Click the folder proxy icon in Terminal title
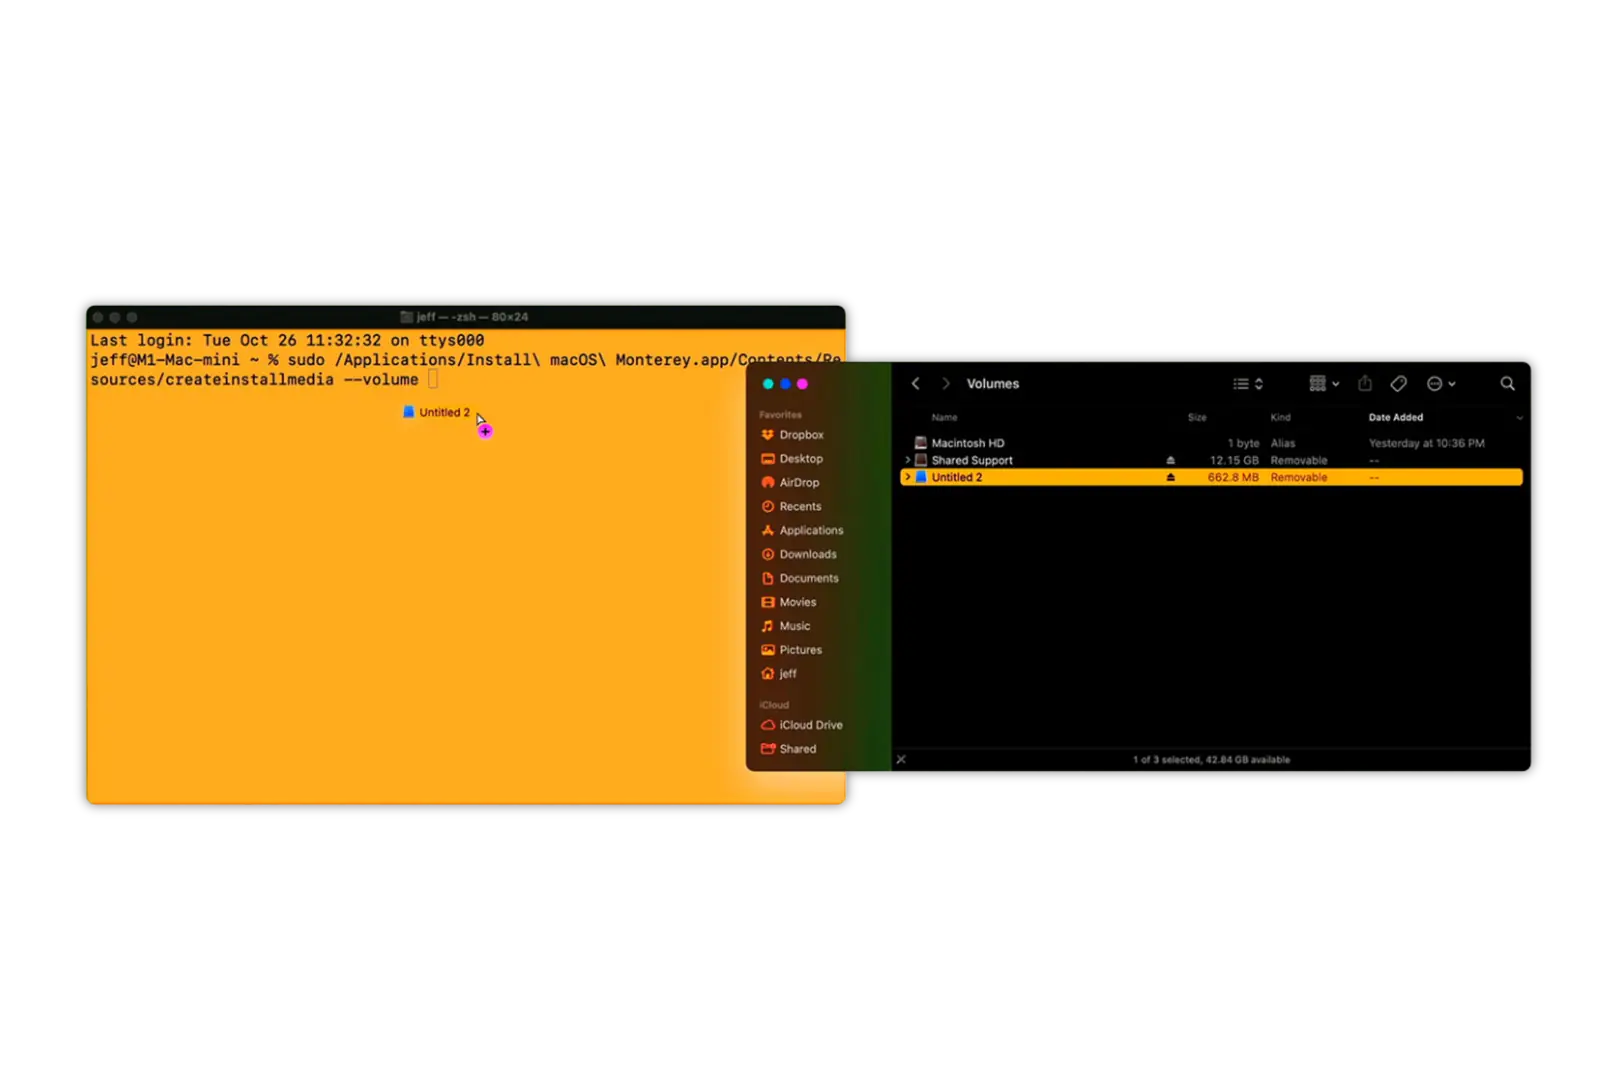 406,317
